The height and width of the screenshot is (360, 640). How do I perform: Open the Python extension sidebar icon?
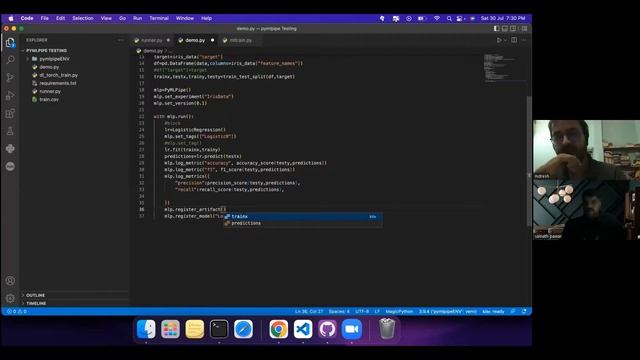click(10, 149)
